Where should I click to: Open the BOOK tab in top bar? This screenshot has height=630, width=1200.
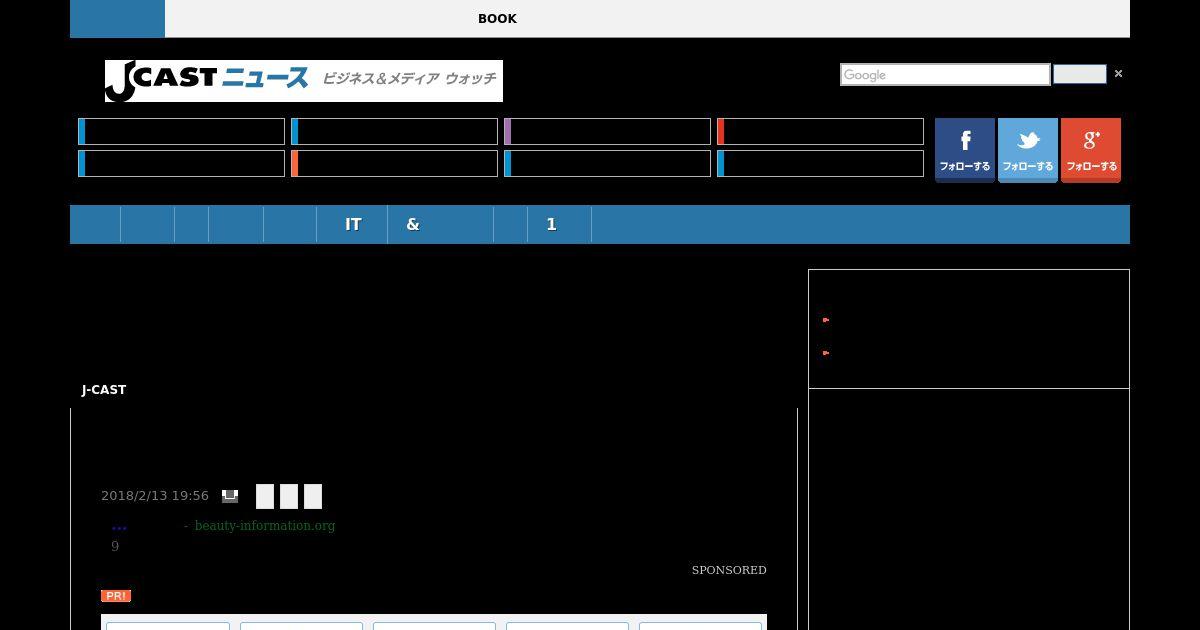(x=497, y=19)
